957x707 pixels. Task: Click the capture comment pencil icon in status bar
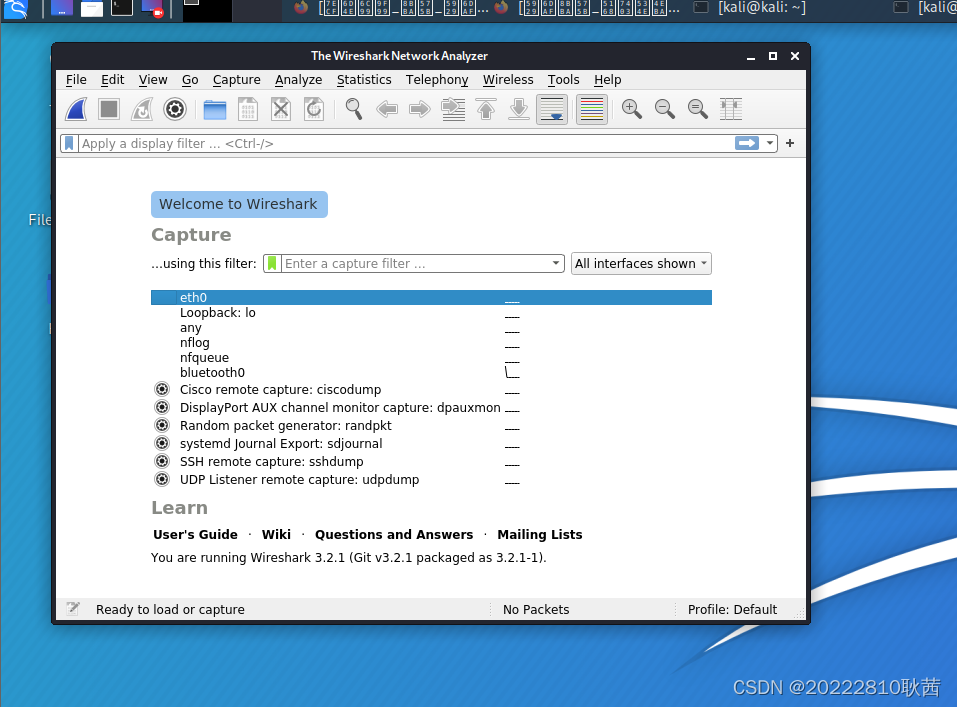coord(73,608)
